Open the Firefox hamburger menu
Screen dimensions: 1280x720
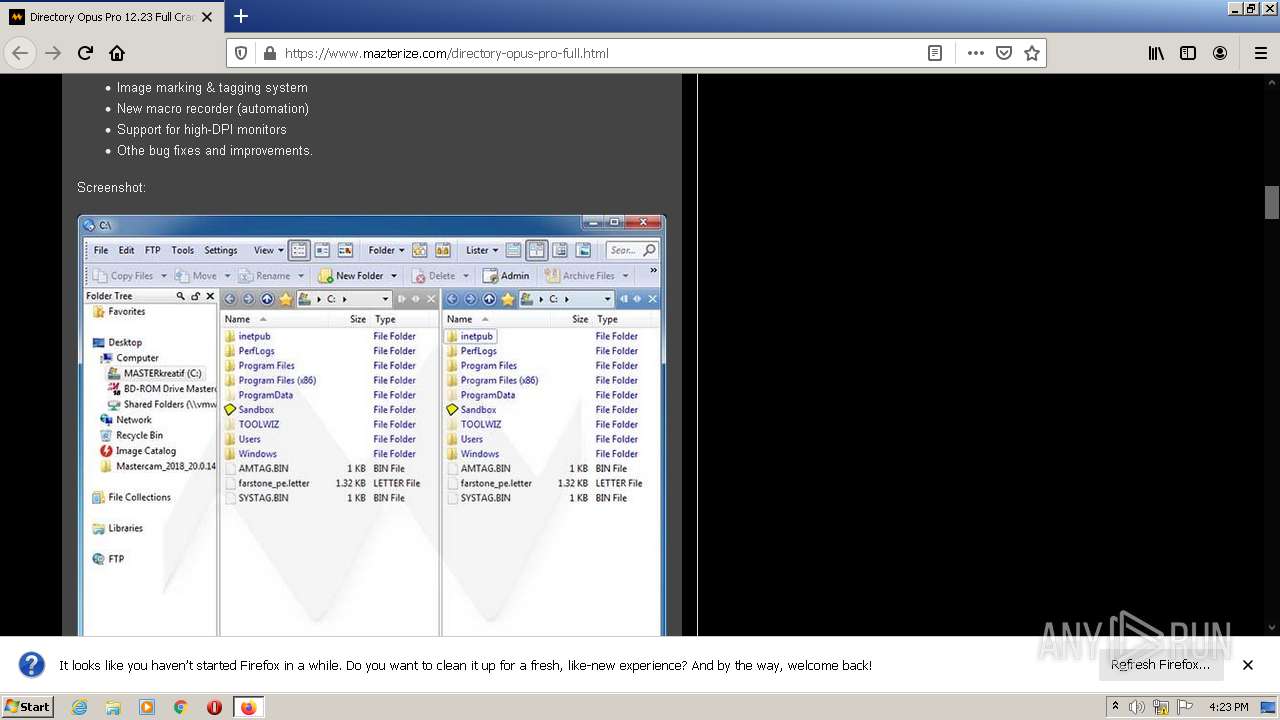tap(1260, 53)
